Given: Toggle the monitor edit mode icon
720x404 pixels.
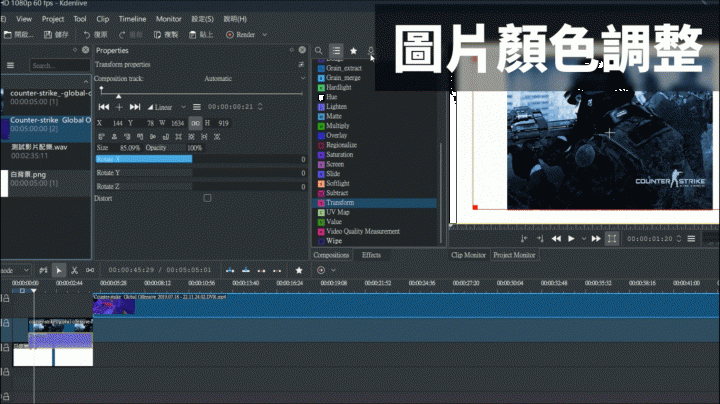Looking at the screenshot, I should [x=612, y=239].
